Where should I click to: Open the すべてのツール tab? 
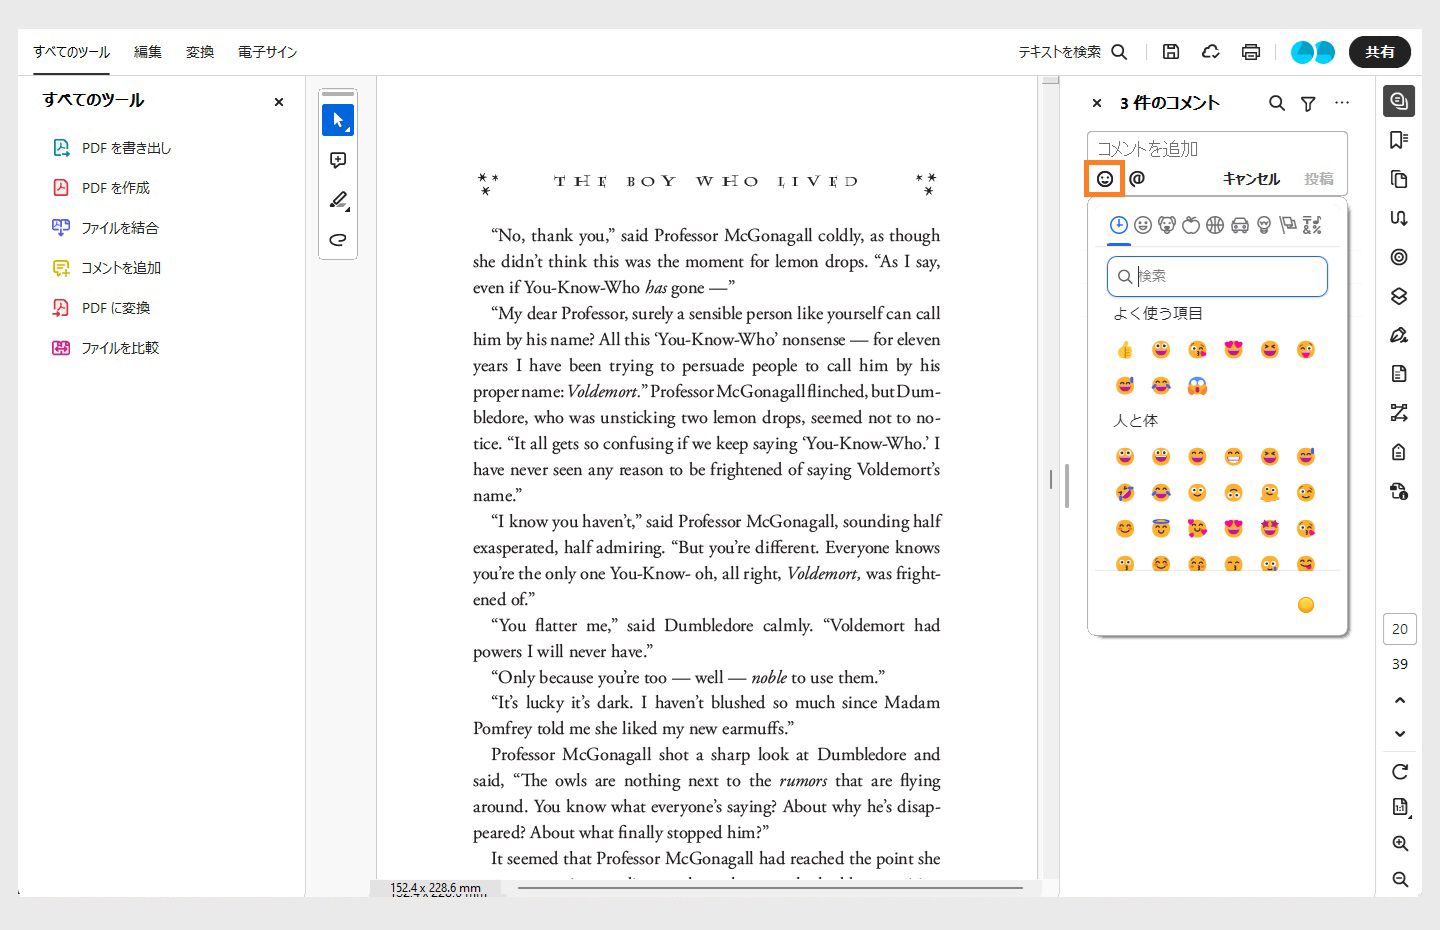(x=71, y=52)
